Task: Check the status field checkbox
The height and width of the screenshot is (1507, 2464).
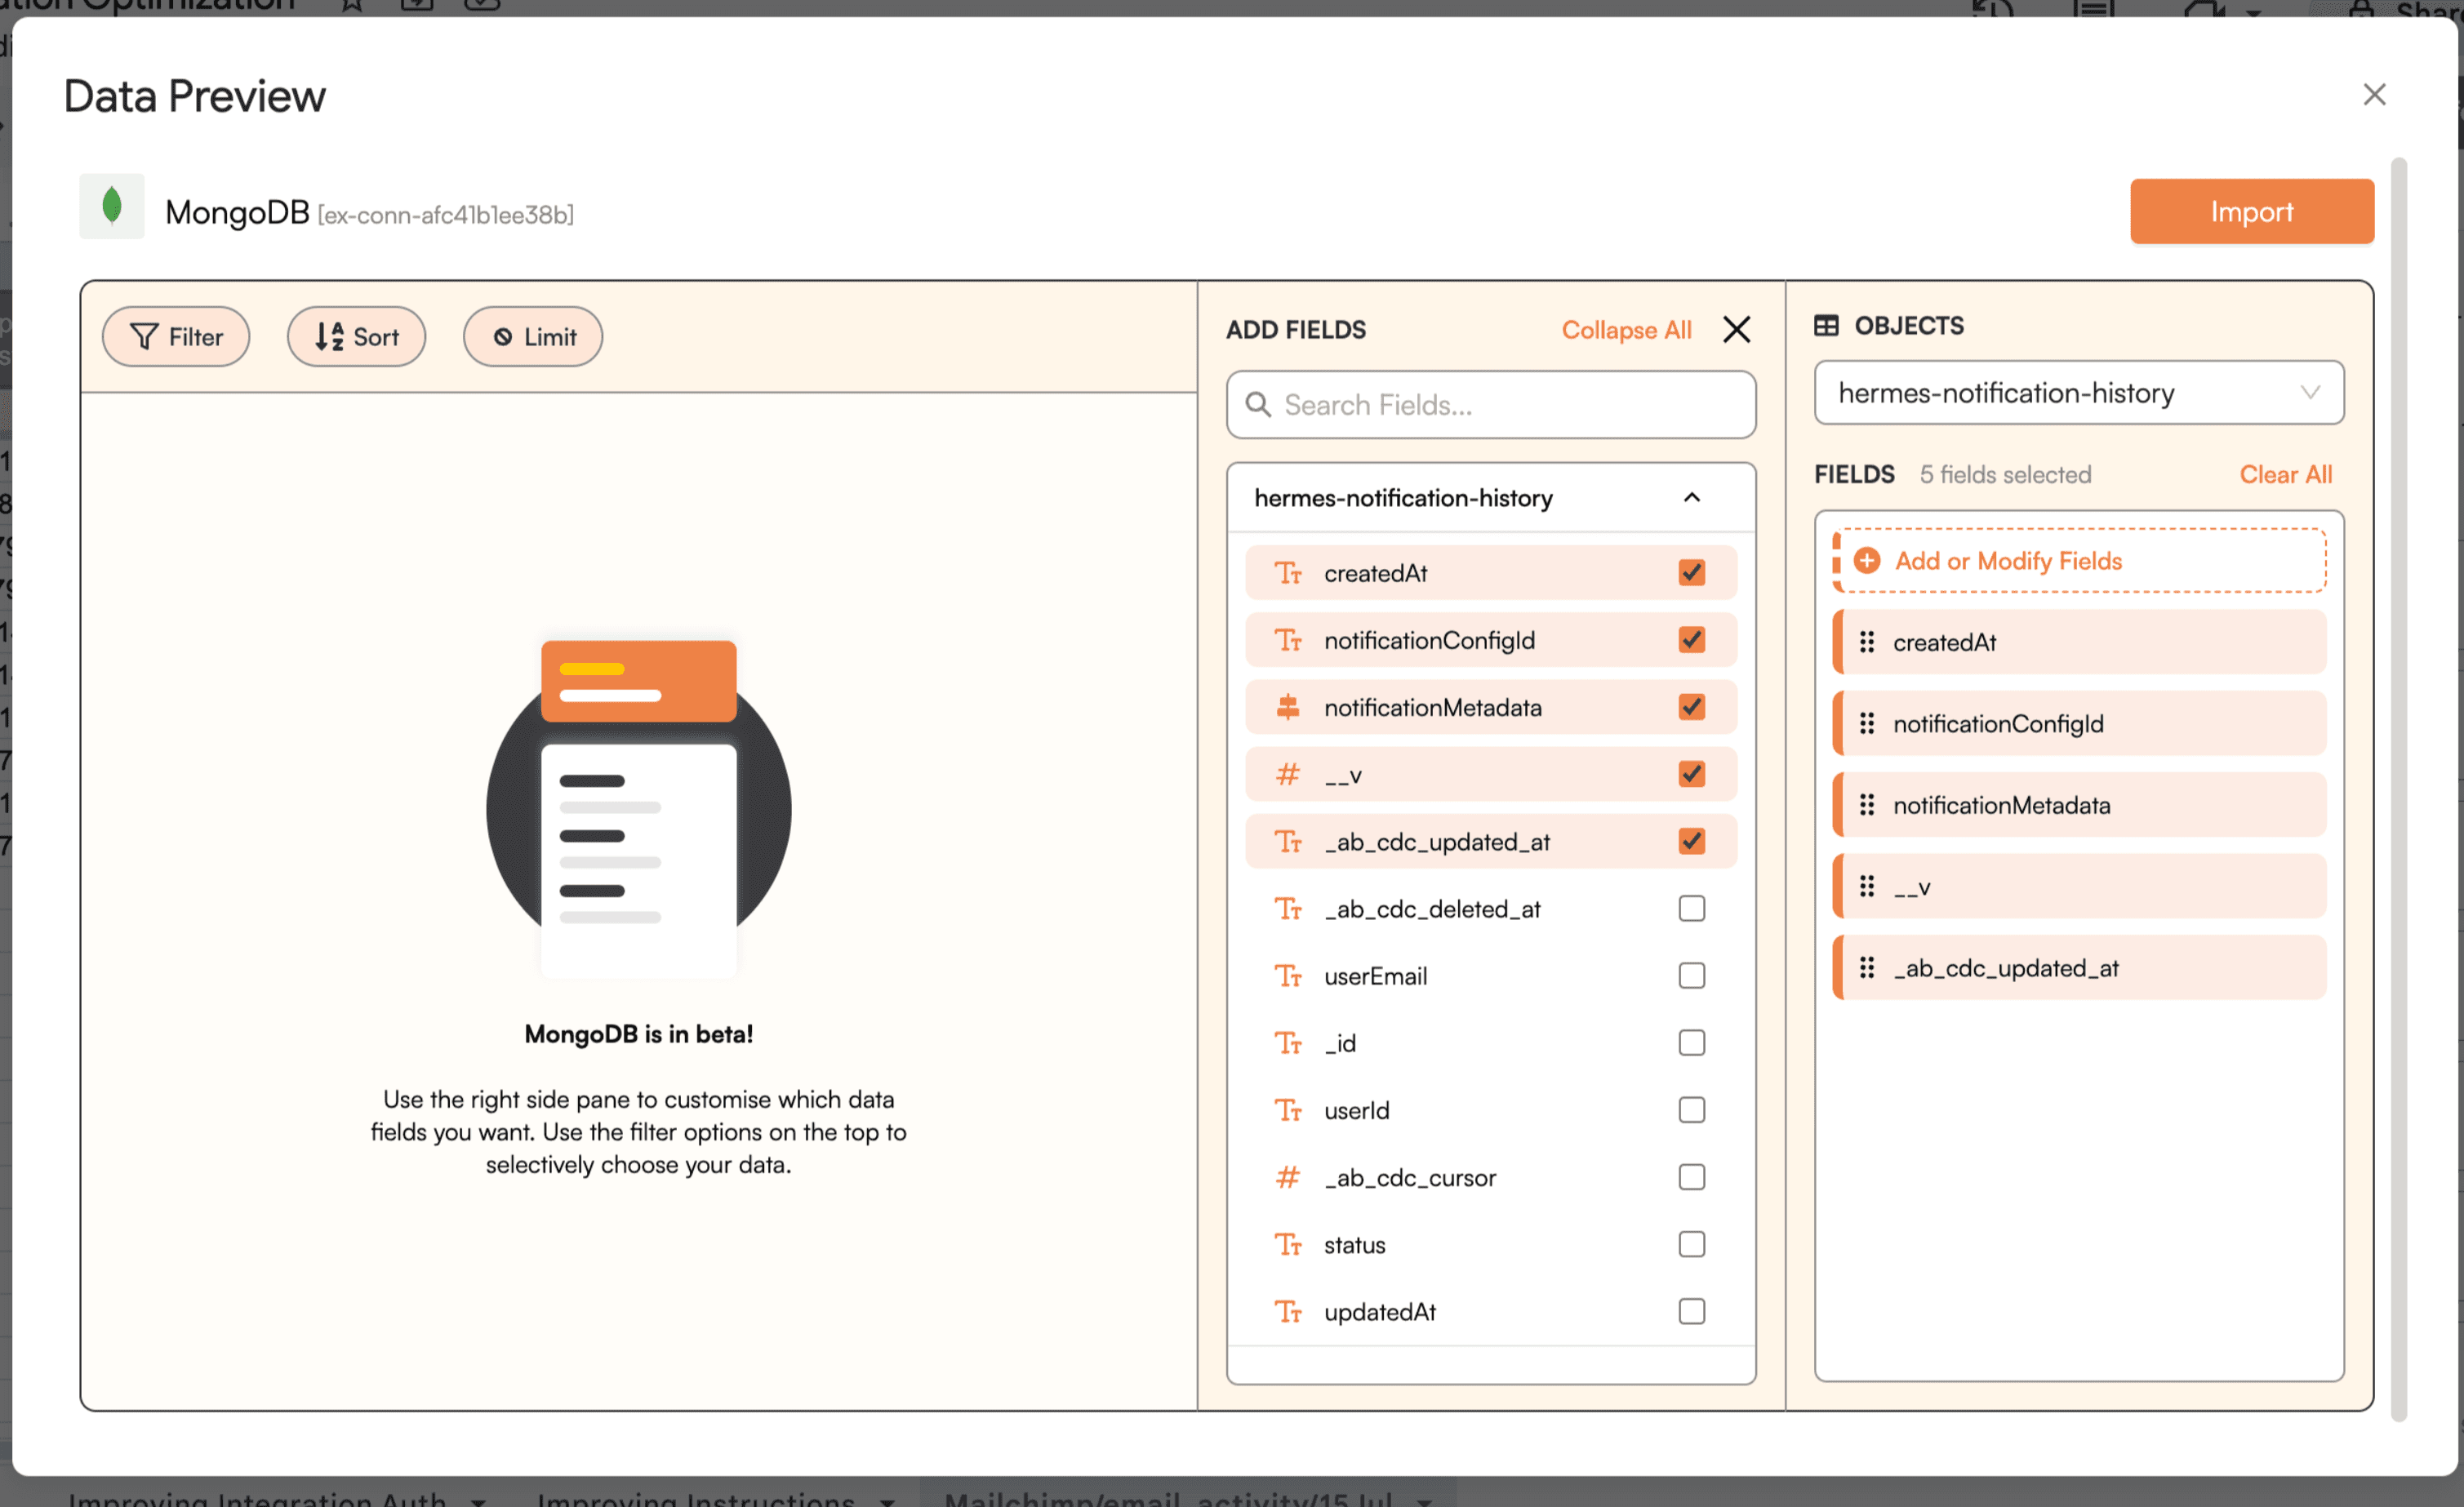Action: tap(1692, 1245)
